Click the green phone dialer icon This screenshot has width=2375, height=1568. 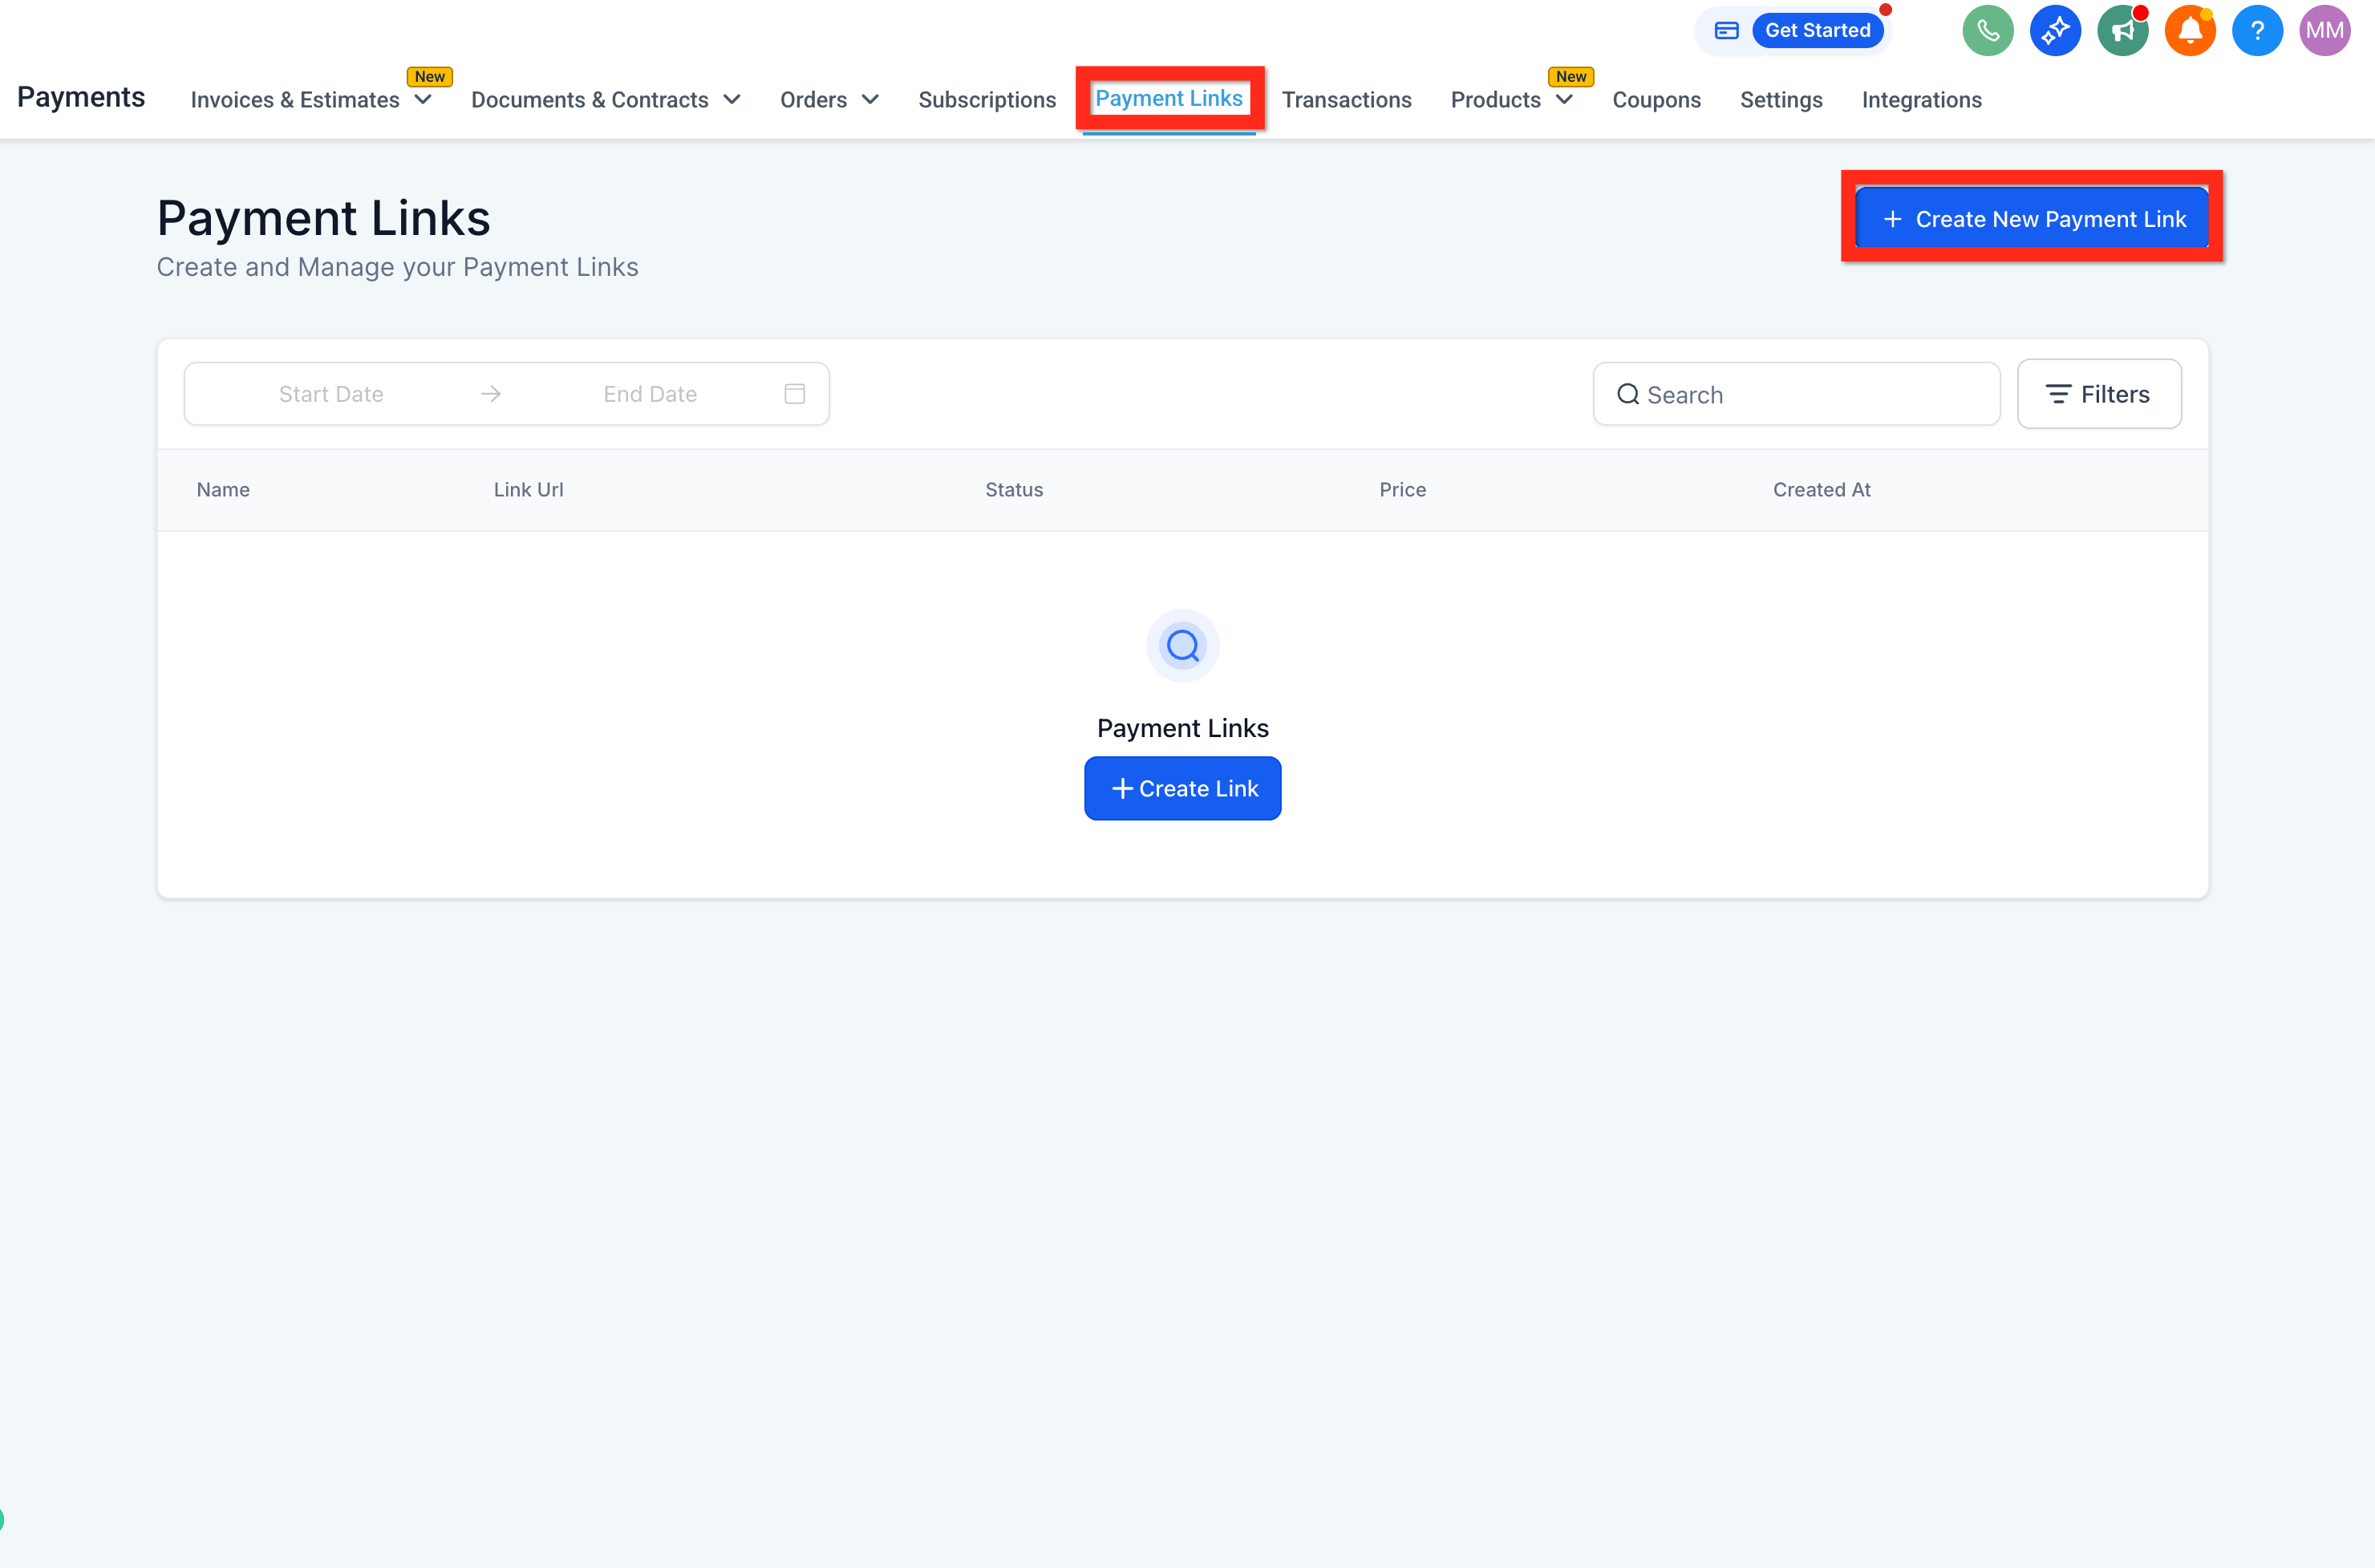[x=1987, y=31]
